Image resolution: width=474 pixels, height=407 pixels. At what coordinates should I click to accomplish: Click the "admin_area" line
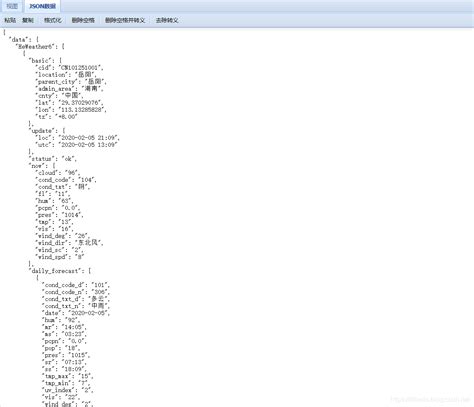pos(69,89)
